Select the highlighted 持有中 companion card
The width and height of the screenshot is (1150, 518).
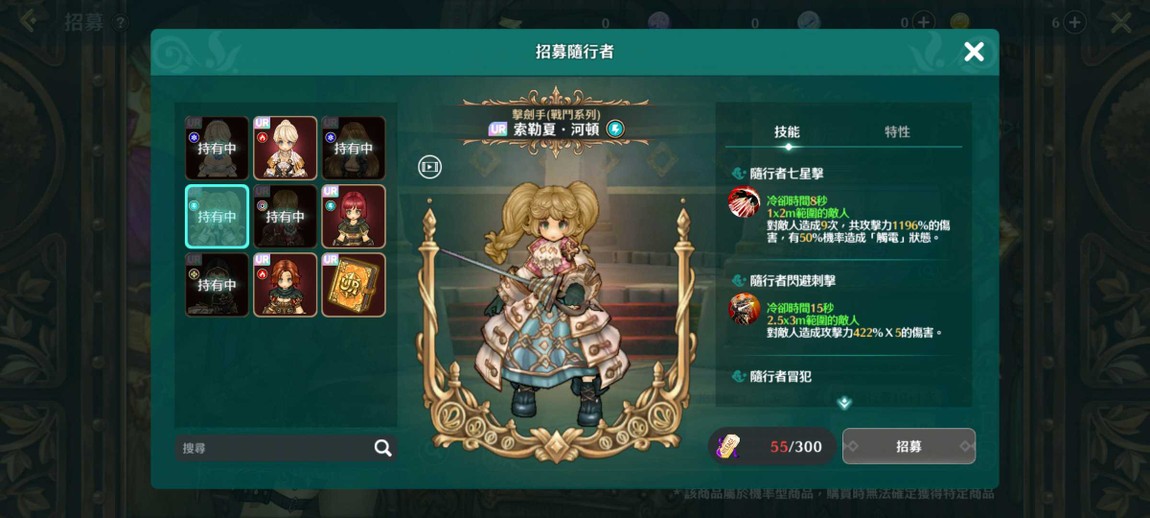[217, 216]
